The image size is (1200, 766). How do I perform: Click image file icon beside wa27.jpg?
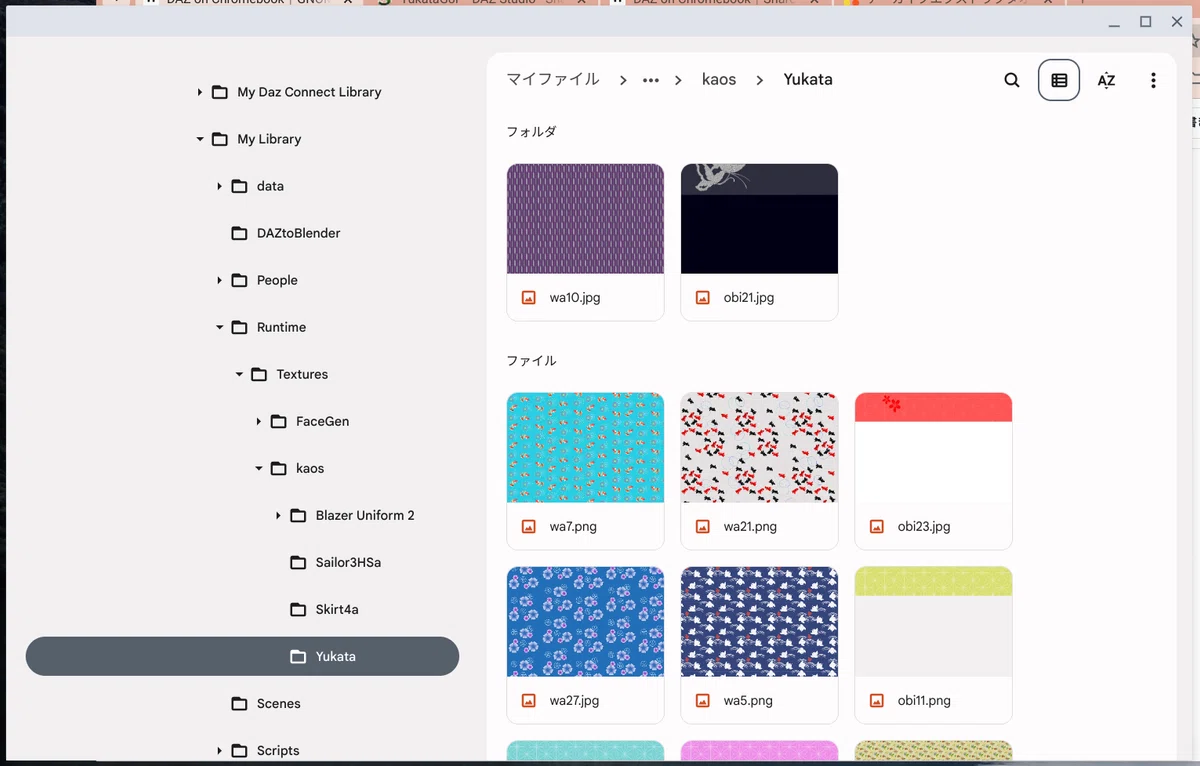point(529,700)
